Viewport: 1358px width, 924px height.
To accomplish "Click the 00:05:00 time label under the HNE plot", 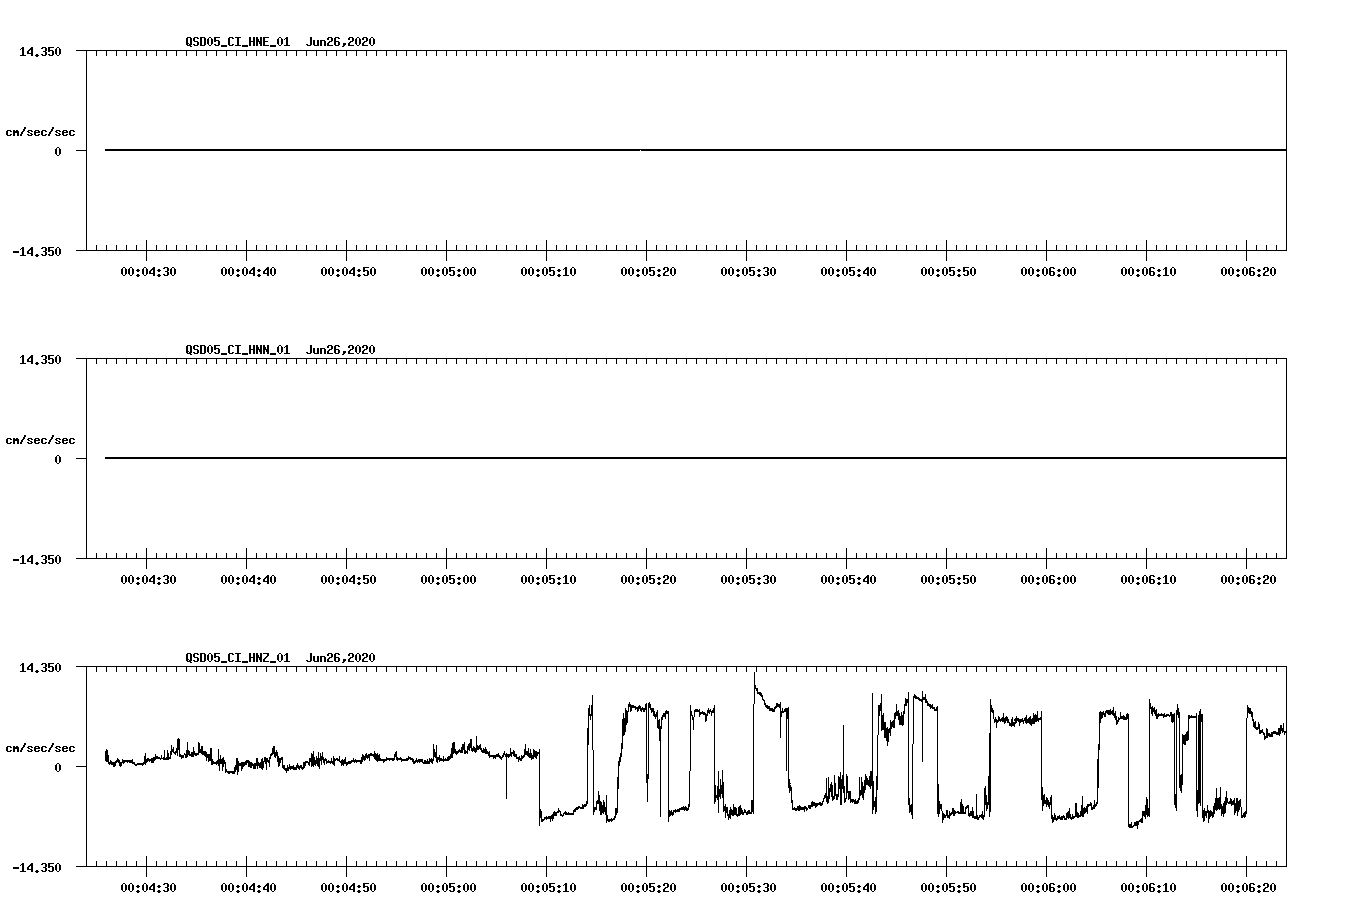I will 448,272.
